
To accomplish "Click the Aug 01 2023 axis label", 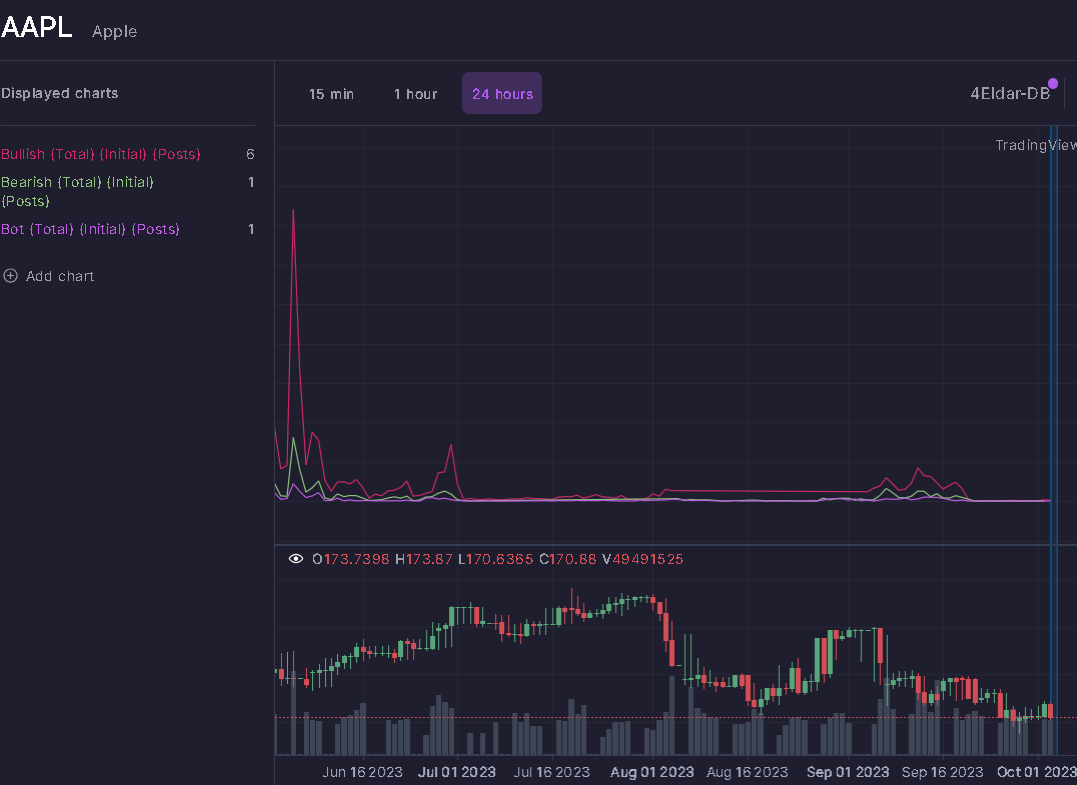I will (652, 772).
